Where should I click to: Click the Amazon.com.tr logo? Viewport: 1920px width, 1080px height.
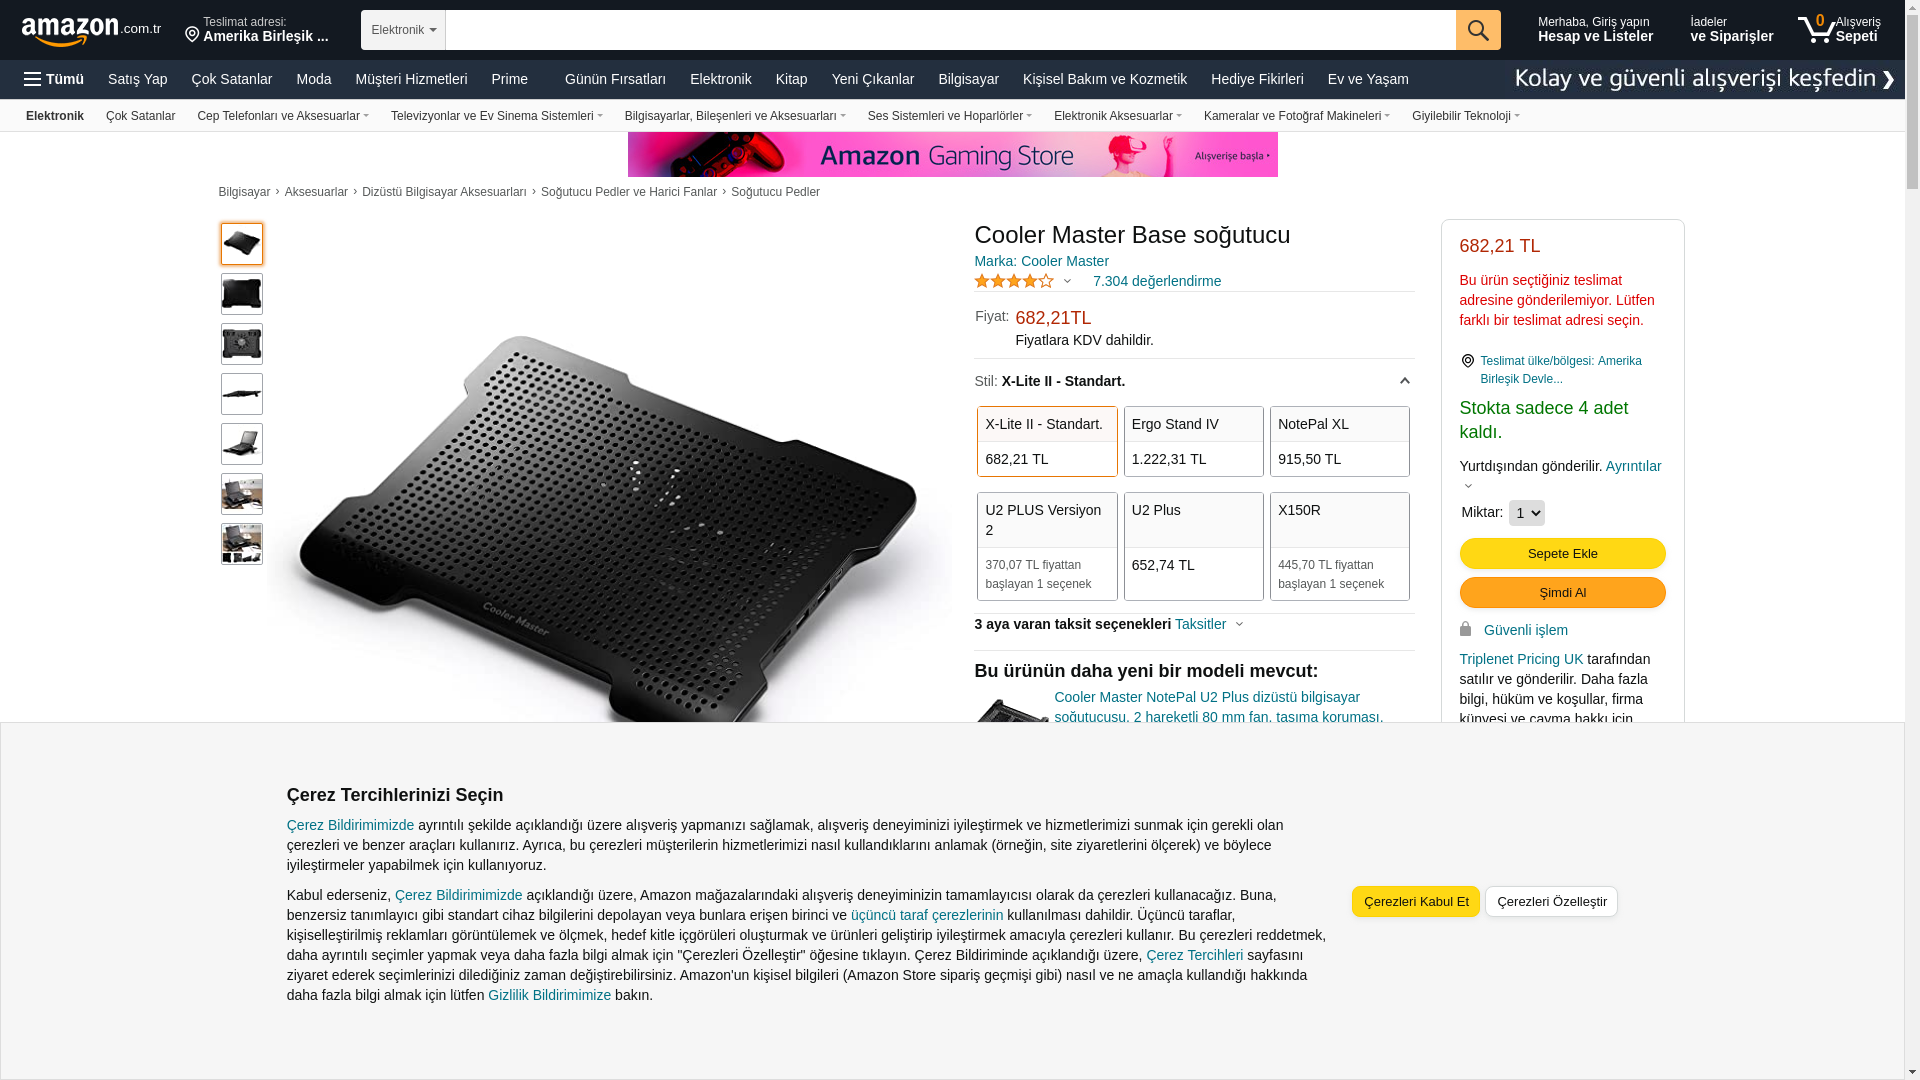tap(91, 31)
